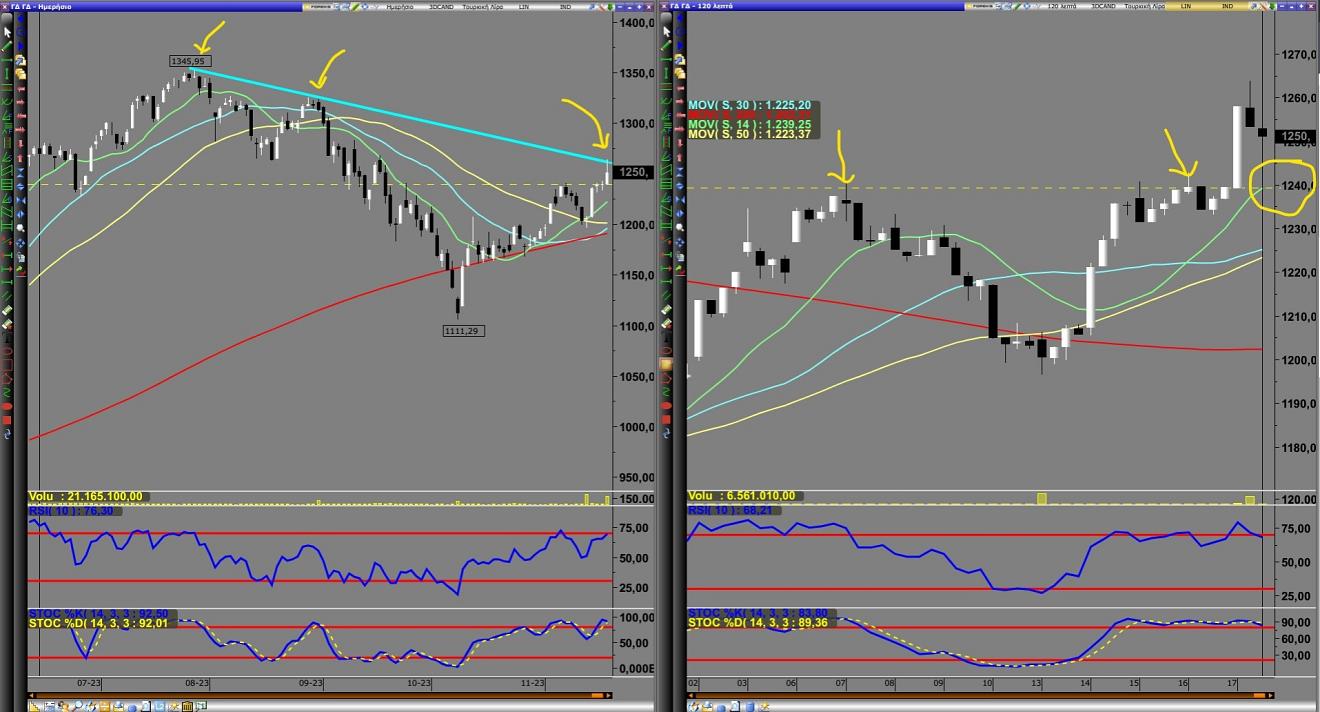The image size is (1320, 712).
Task: Click the MOV(S, 30) moving average label
Action: point(749,105)
